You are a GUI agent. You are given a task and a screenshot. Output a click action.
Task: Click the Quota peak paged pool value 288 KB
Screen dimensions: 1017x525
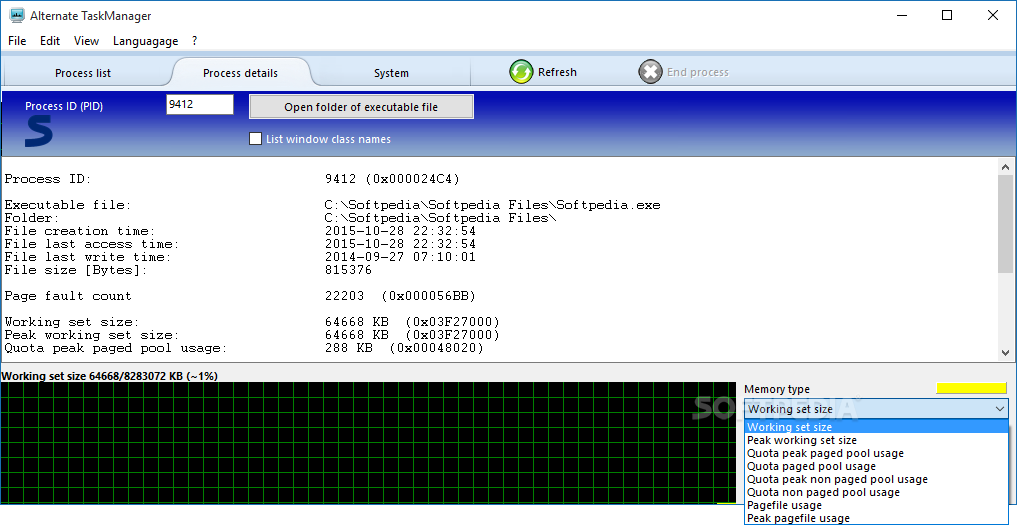point(404,348)
